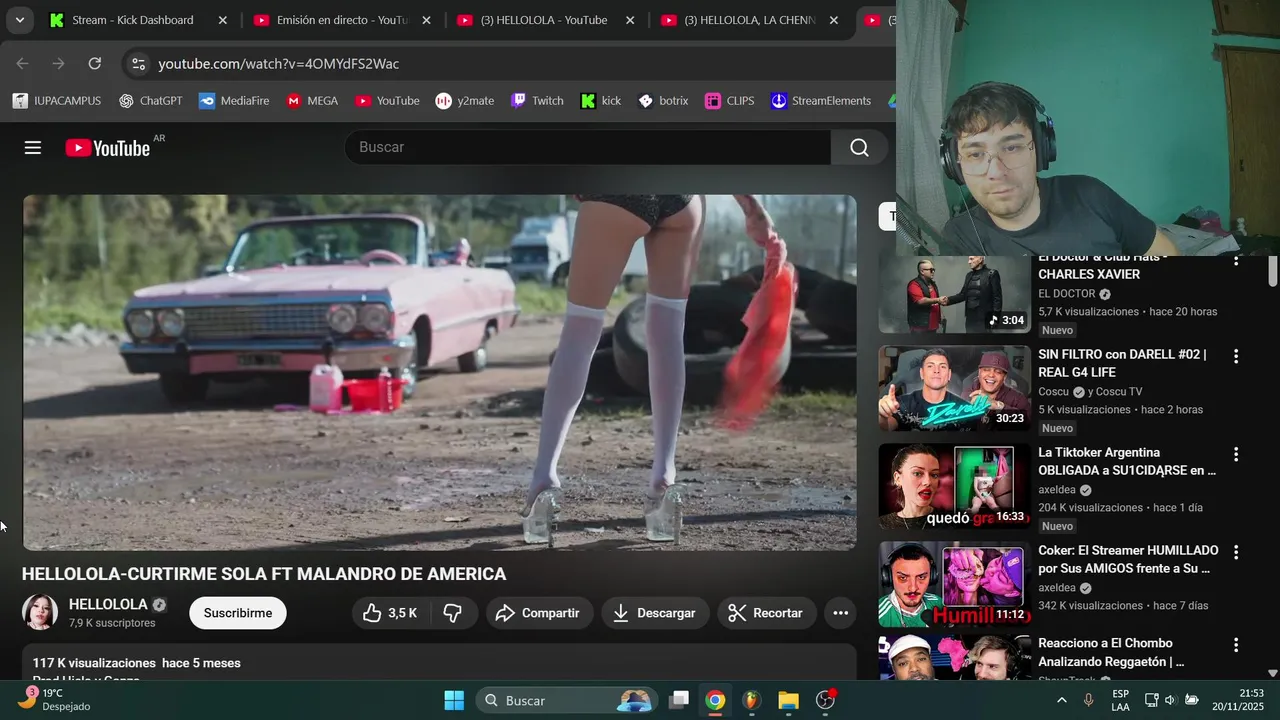
Task: Open options menu for Reacciono a El Chombo
Action: coord(1236,645)
